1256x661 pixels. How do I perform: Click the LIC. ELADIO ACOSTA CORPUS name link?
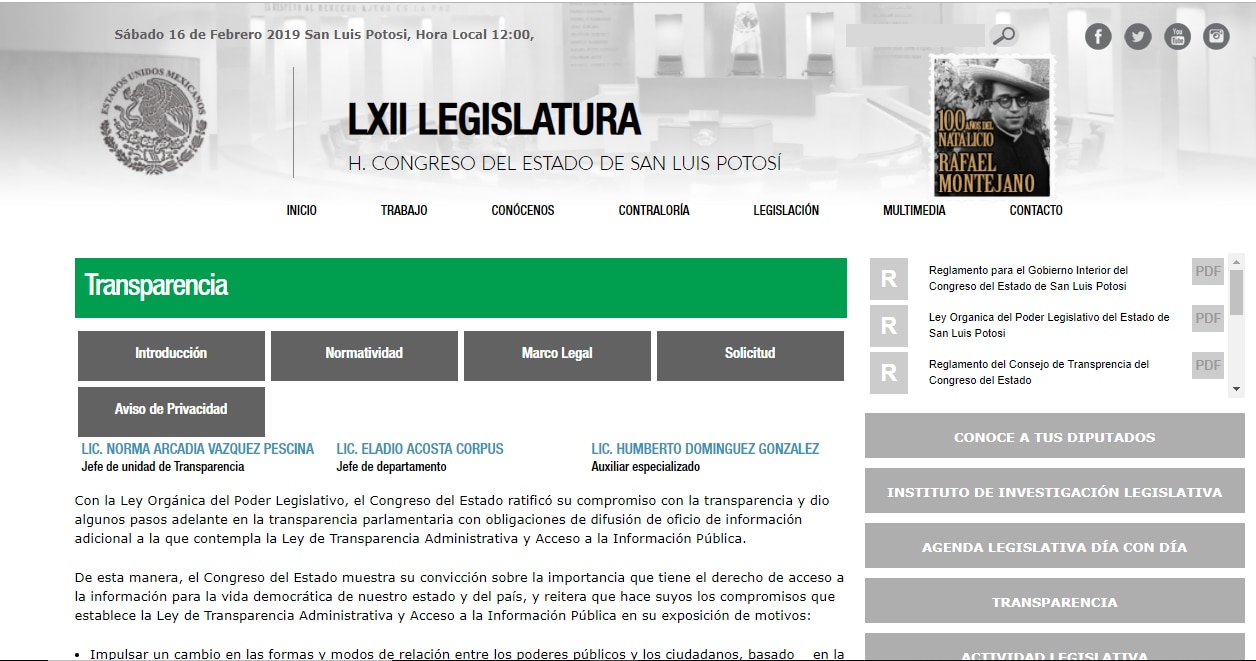tap(420, 448)
